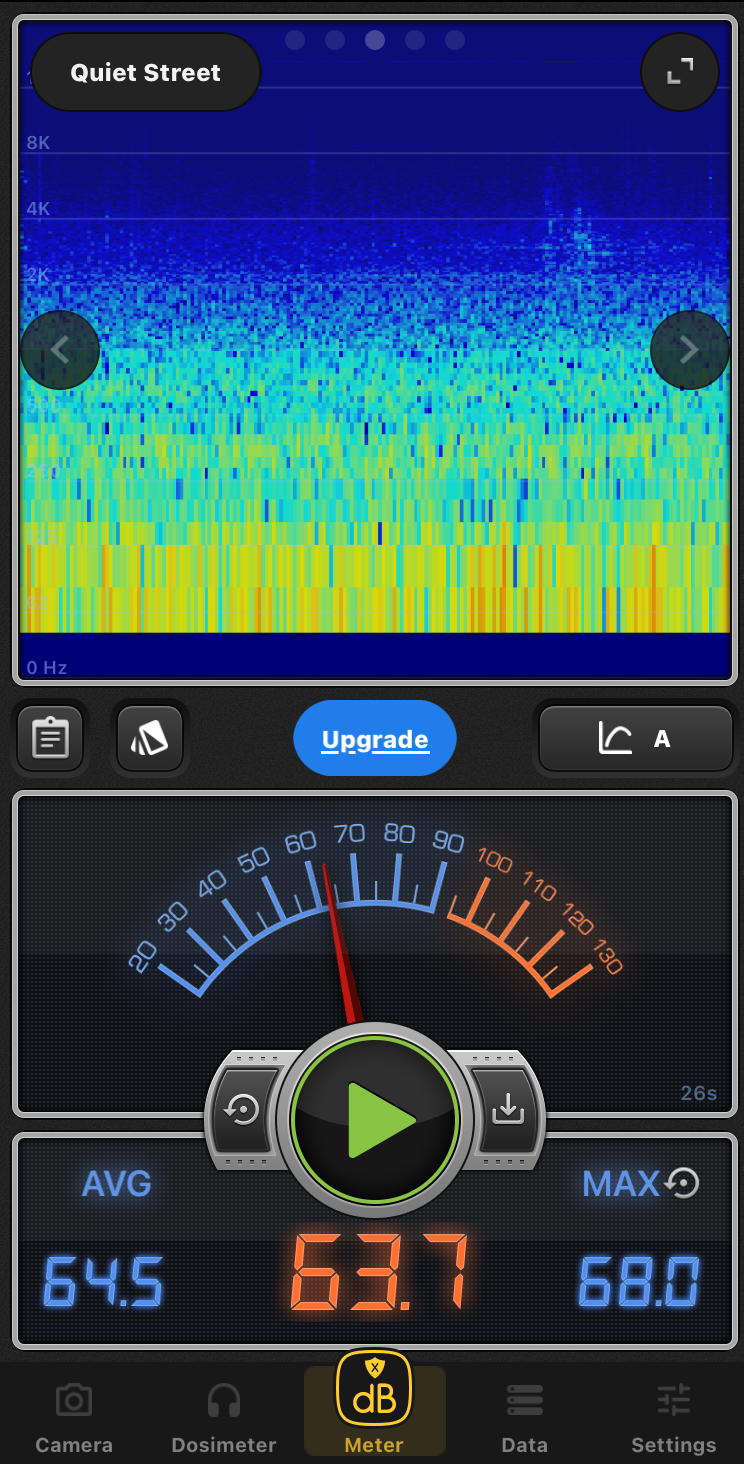The height and width of the screenshot is (1464, 744).
Task: Open the Data tab
Action: click(524, 1418)
